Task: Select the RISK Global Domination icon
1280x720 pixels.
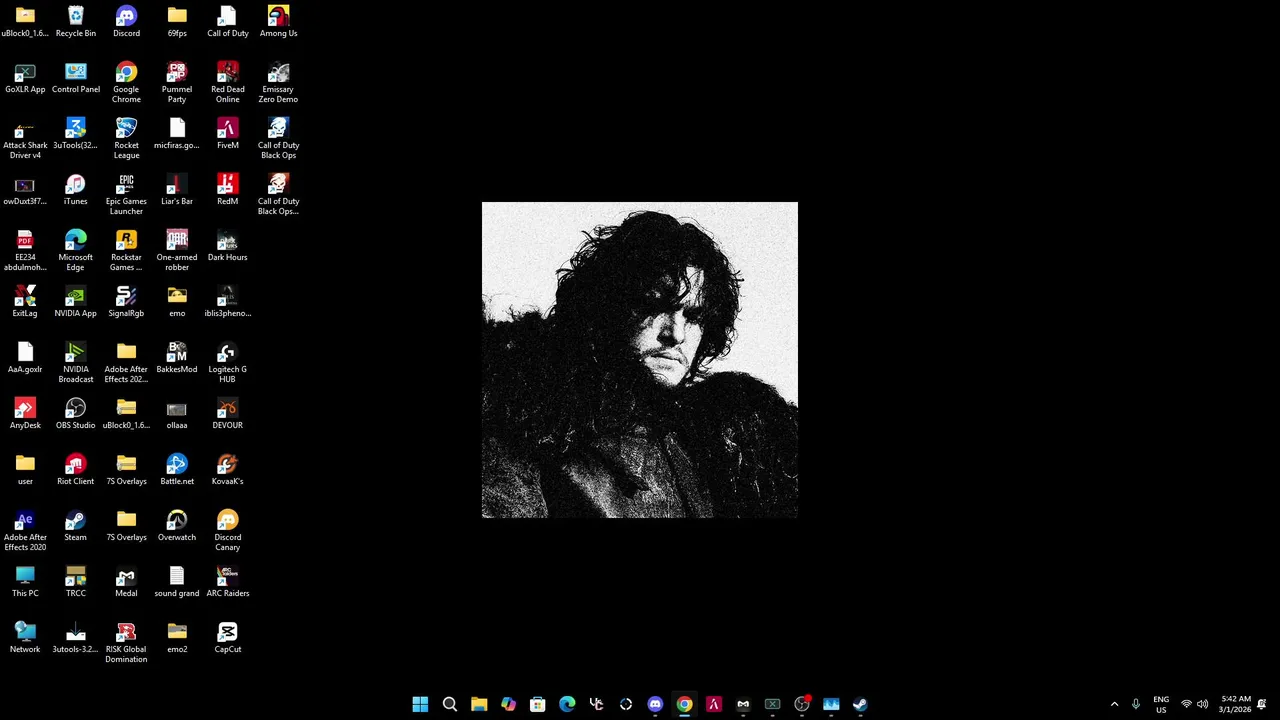Action: [126, 643]
